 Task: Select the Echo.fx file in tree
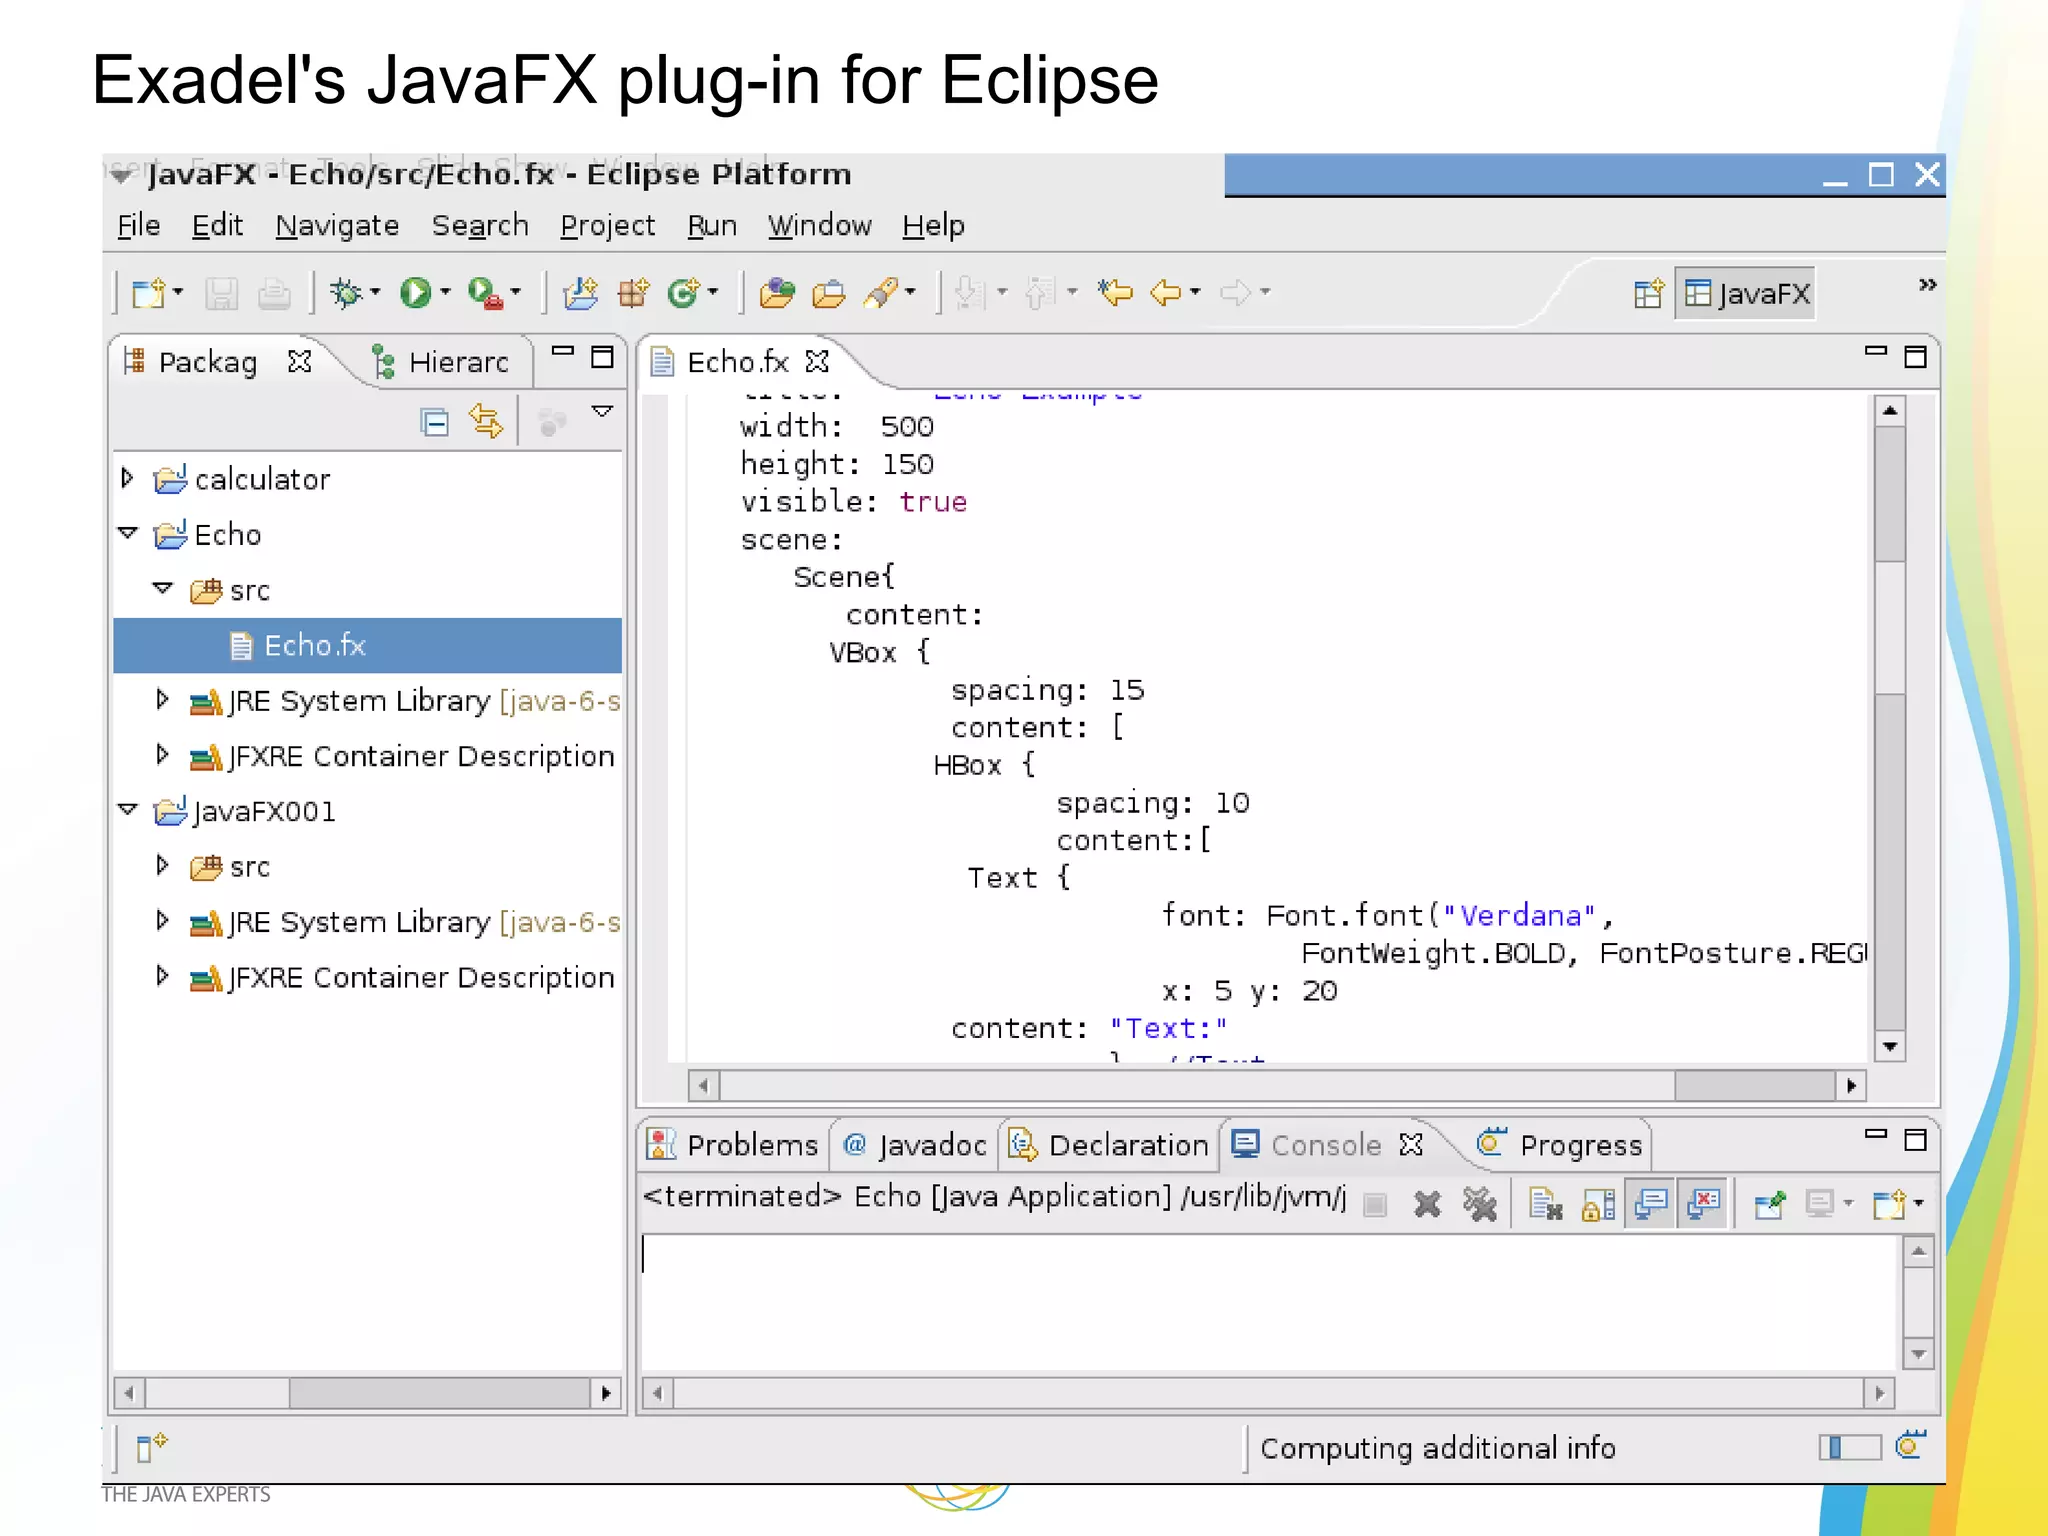[368, 645]
